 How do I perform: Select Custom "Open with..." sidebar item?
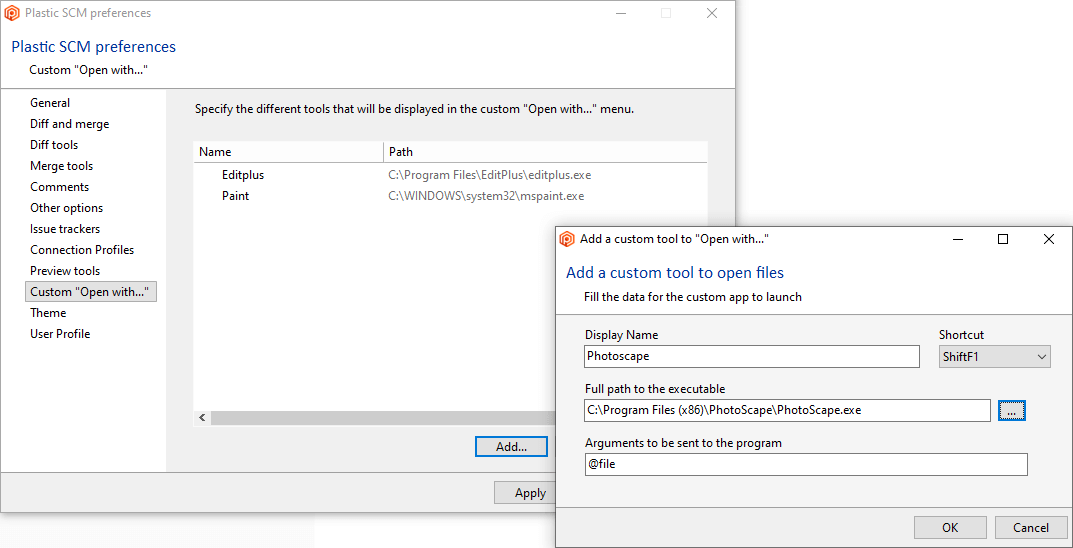click(91, 292)
